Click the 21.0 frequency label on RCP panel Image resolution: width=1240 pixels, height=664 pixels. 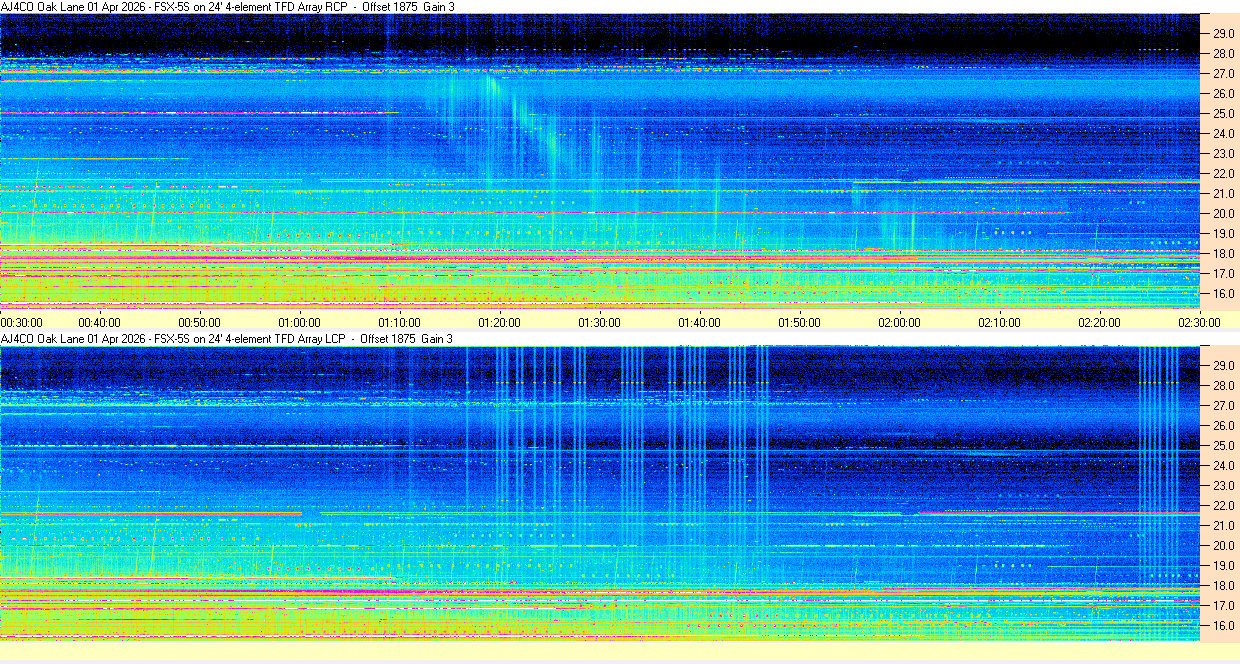coord(1223,193)
